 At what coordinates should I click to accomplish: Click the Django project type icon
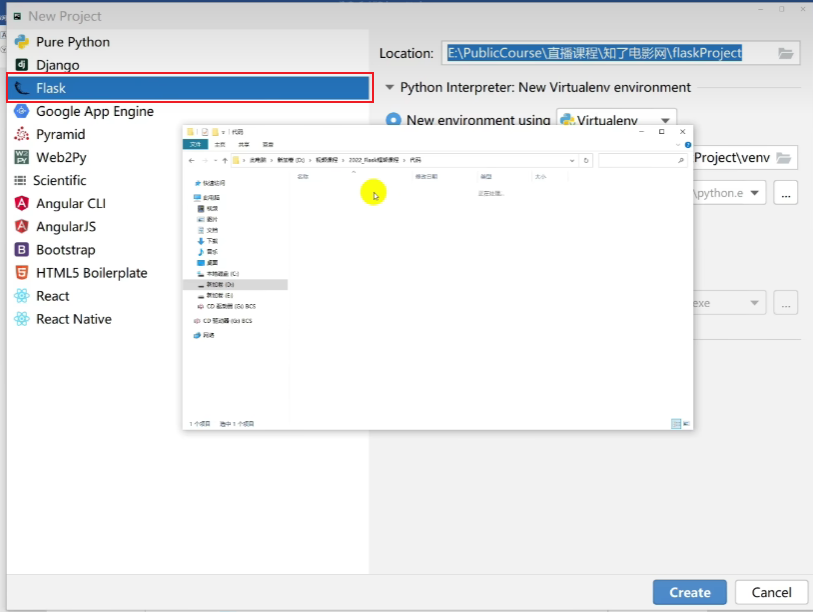click(21, 65)
